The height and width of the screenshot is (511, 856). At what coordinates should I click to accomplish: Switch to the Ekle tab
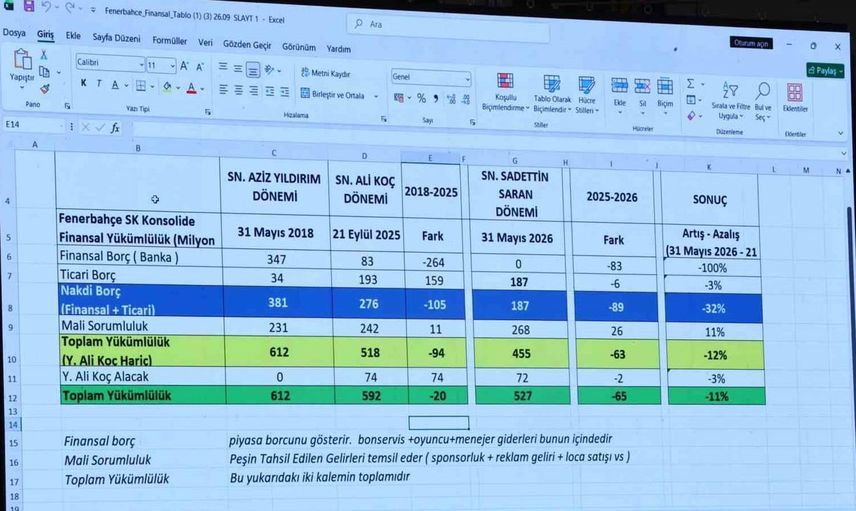point(73,35)
